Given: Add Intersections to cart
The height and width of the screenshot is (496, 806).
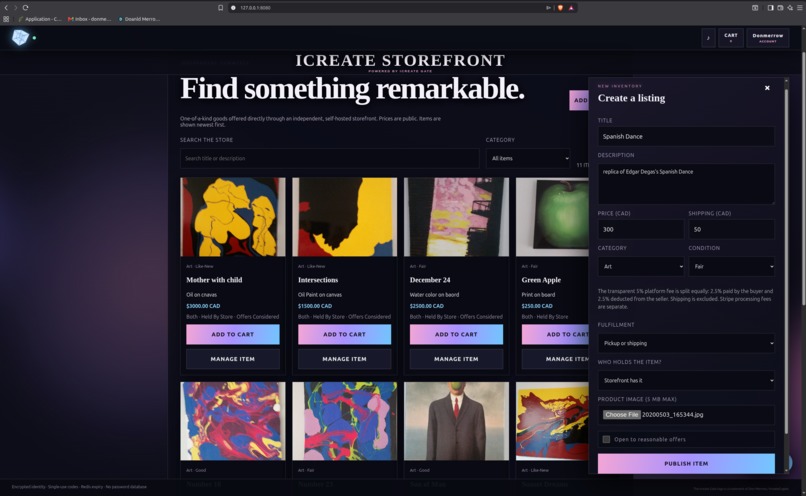Looking at the screenshot, I should (x=344, y=334).
